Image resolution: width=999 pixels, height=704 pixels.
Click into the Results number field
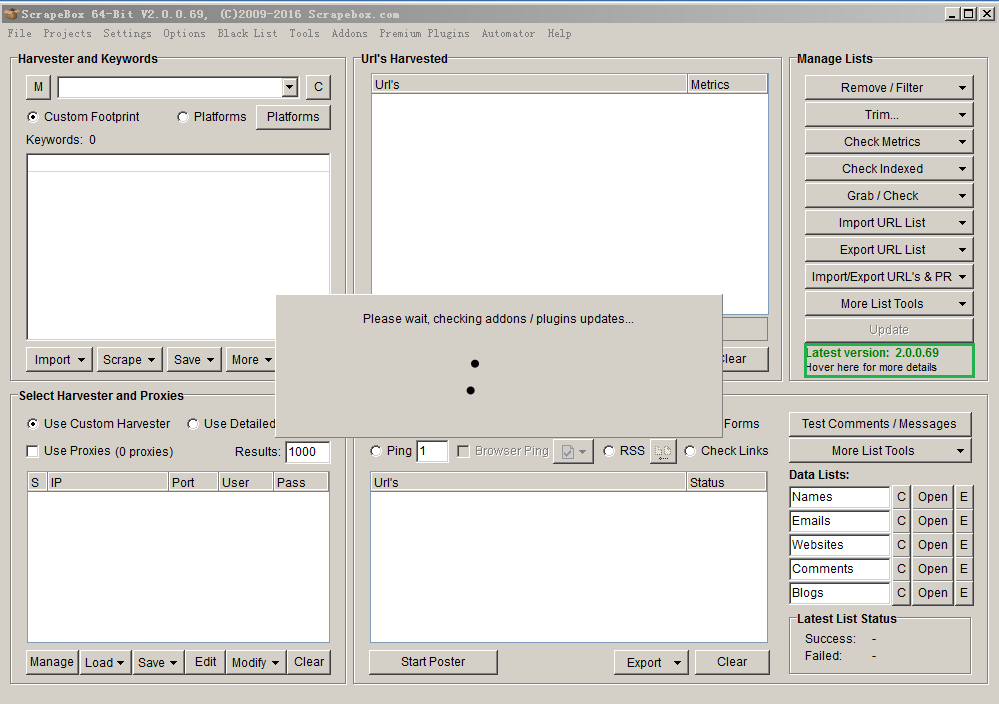[308, 452]
